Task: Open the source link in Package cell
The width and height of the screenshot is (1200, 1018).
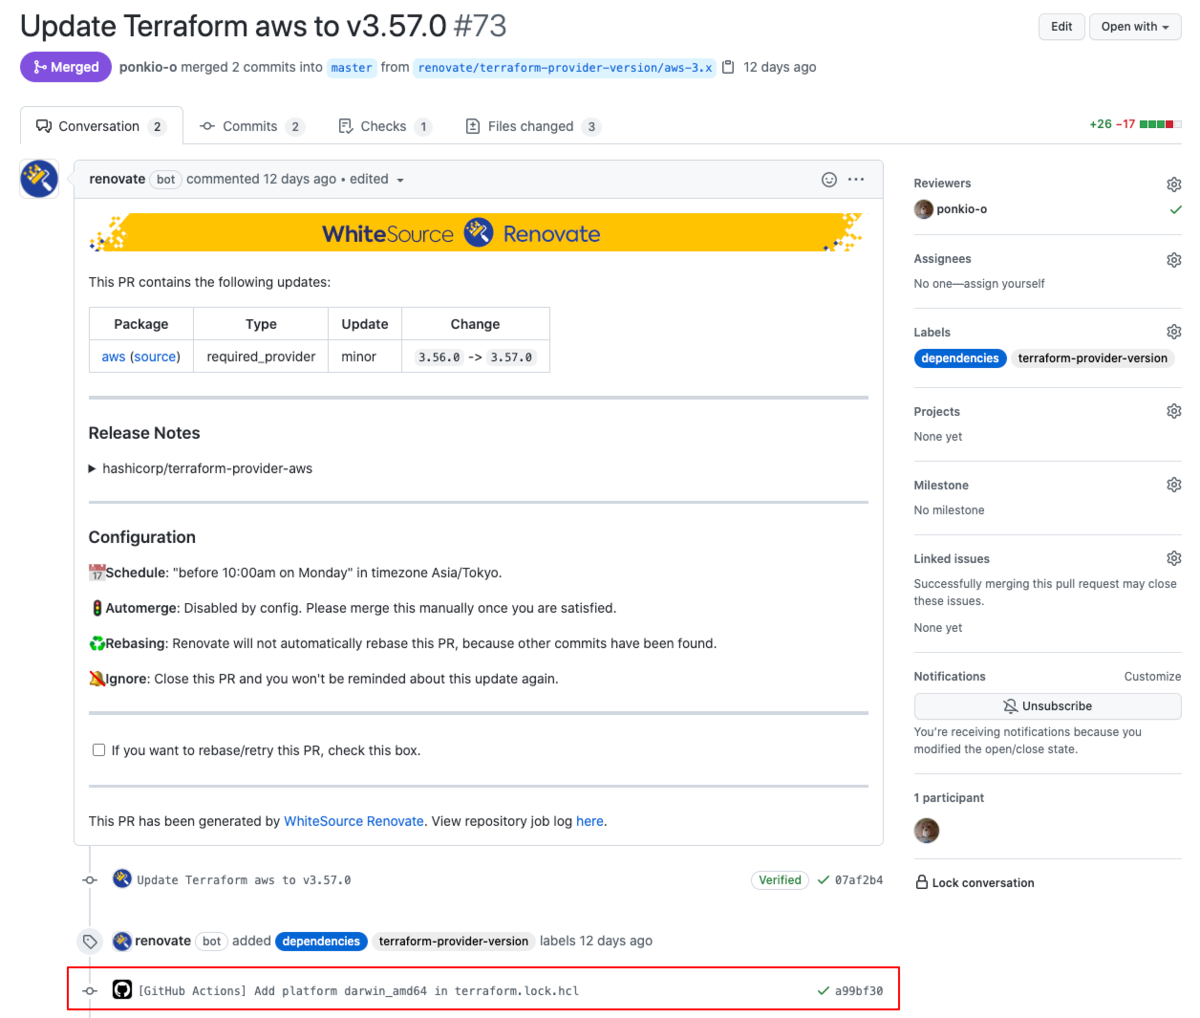Action: click(155, 357)
